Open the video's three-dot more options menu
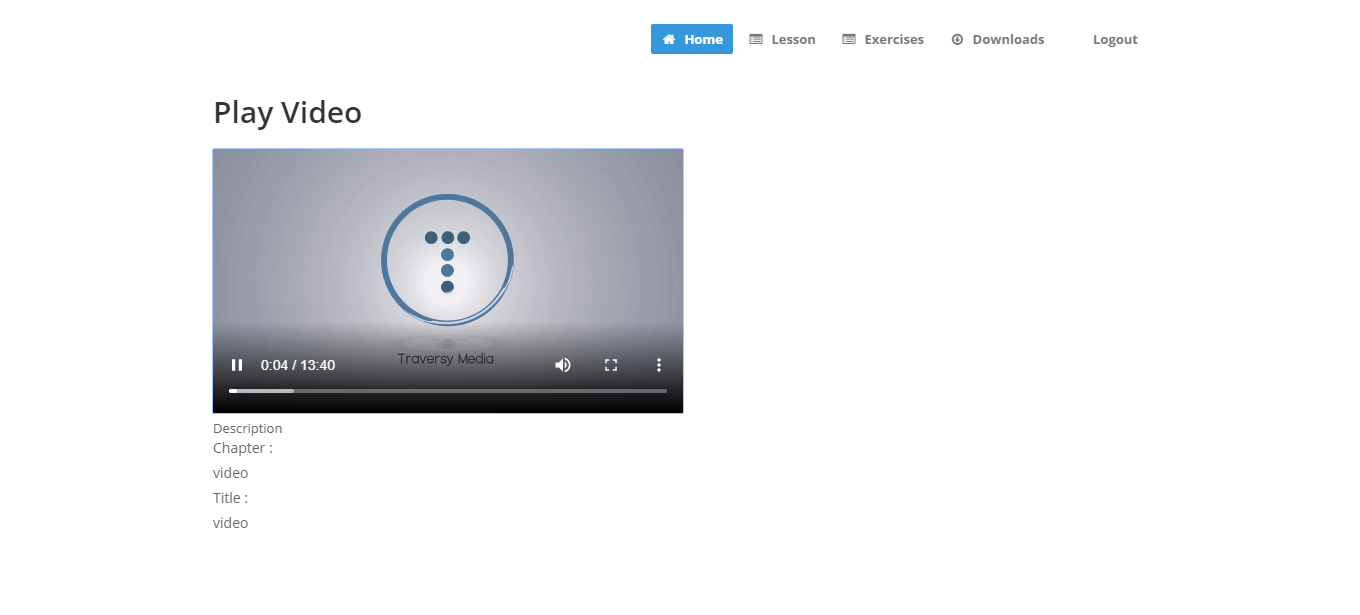Image resolution: width=1360 pixels, height=615 pixels. point(659,365)
